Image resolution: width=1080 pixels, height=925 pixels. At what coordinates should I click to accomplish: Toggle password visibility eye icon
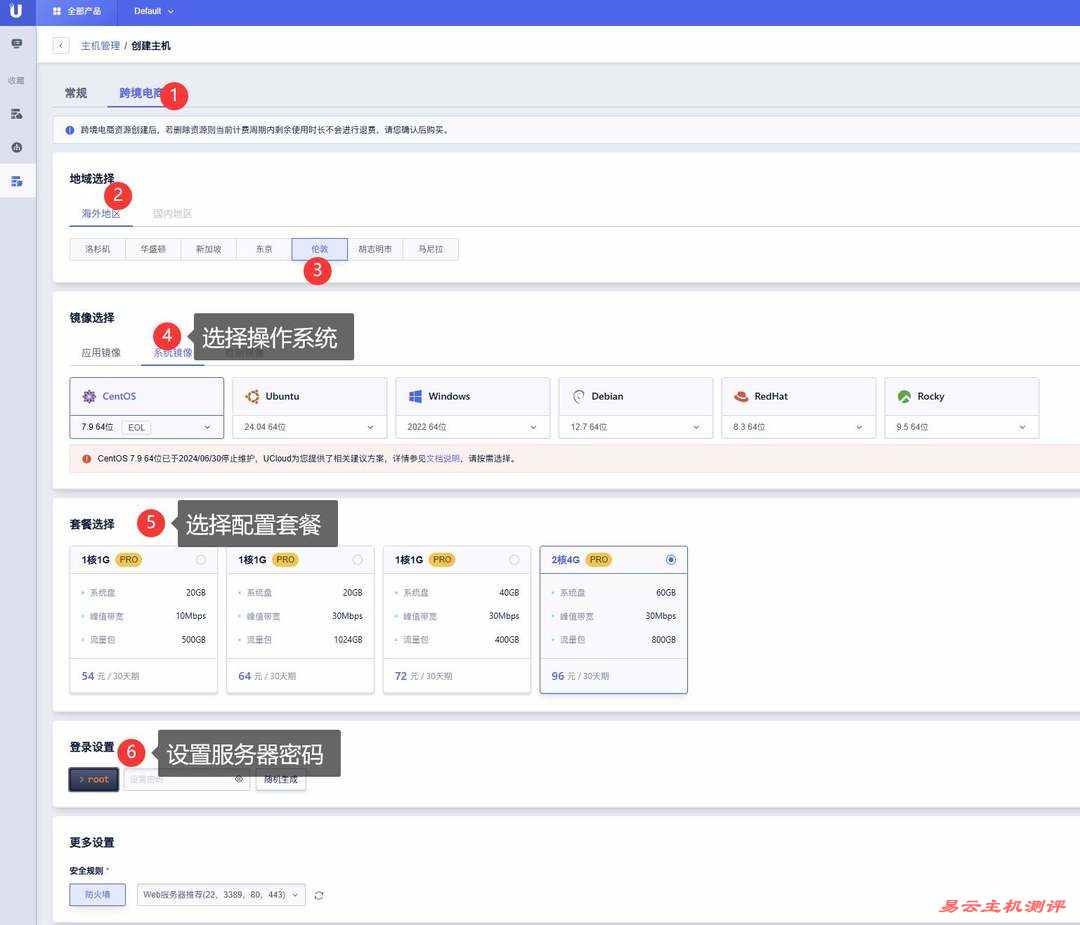pyautogui.click(x=239, y=780)
